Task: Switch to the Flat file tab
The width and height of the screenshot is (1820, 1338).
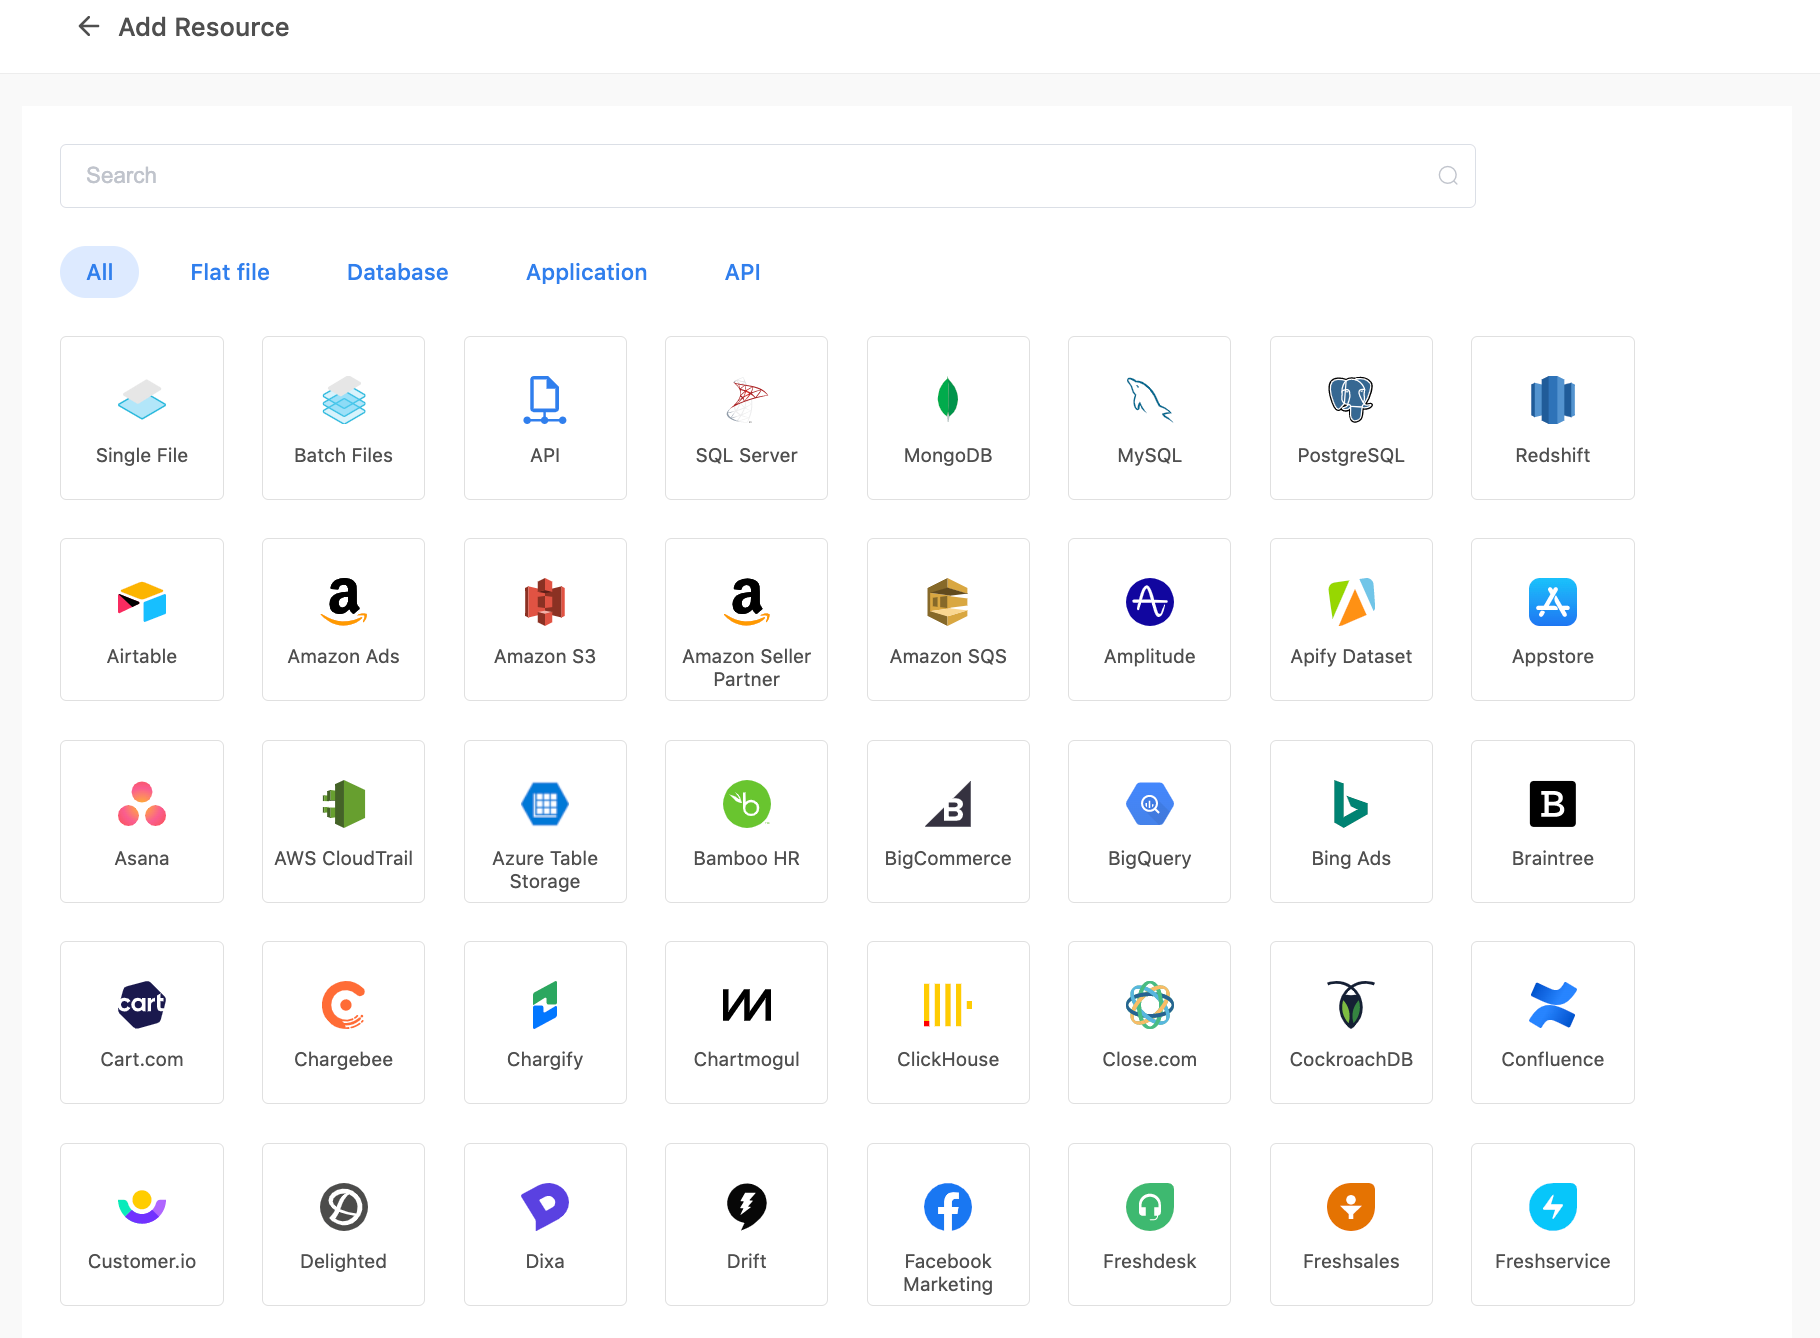Action: click(x=230, y=272)
